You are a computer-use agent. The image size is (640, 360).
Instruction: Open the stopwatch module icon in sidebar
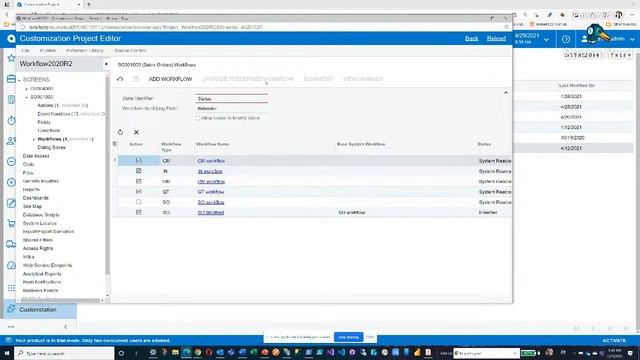[x=11, y=120]
